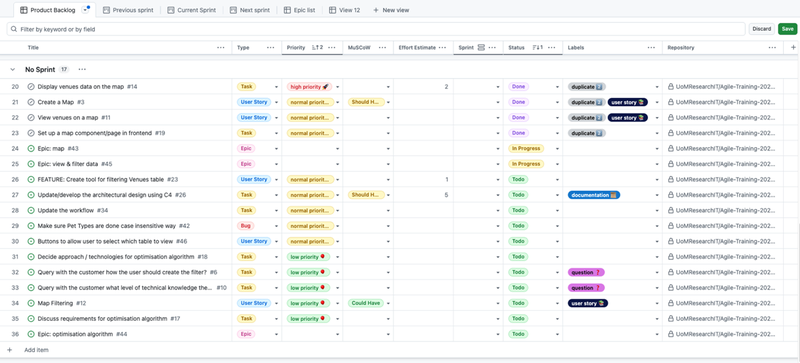
Task: Click the sort indicator in Status header
Action: click(x=538, y=47)
